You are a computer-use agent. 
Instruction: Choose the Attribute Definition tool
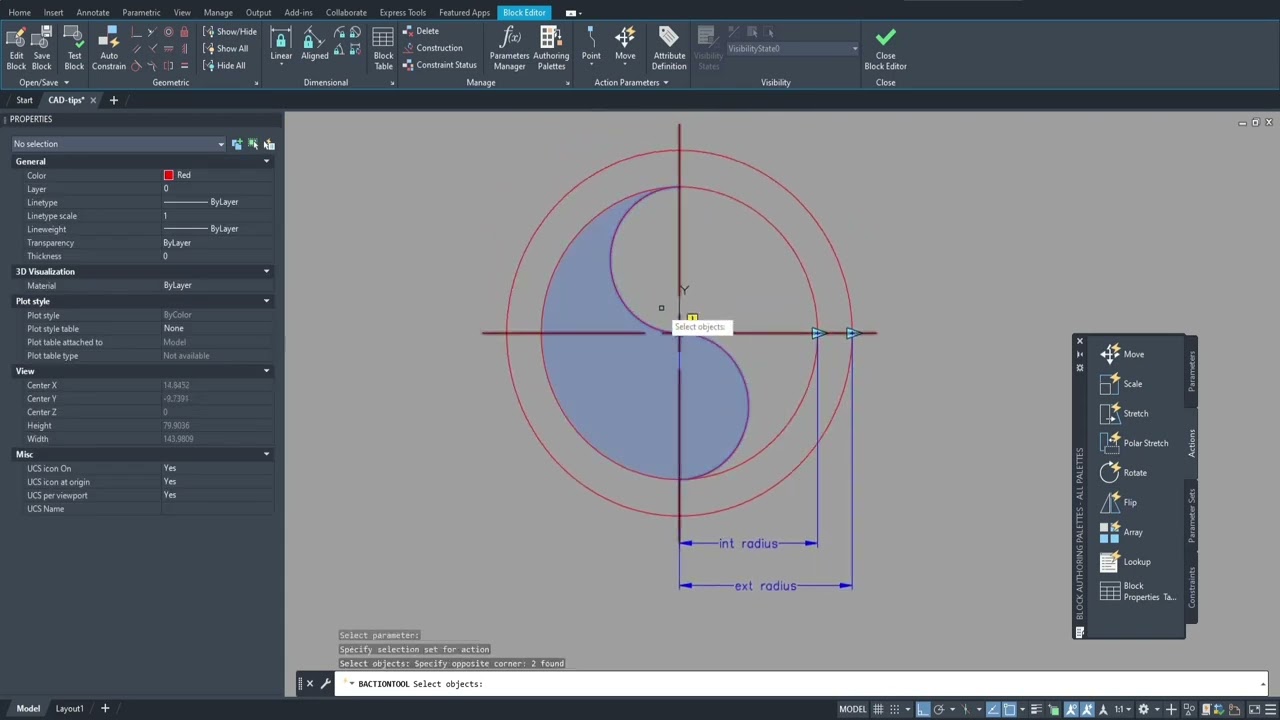[x=669, y=48]
